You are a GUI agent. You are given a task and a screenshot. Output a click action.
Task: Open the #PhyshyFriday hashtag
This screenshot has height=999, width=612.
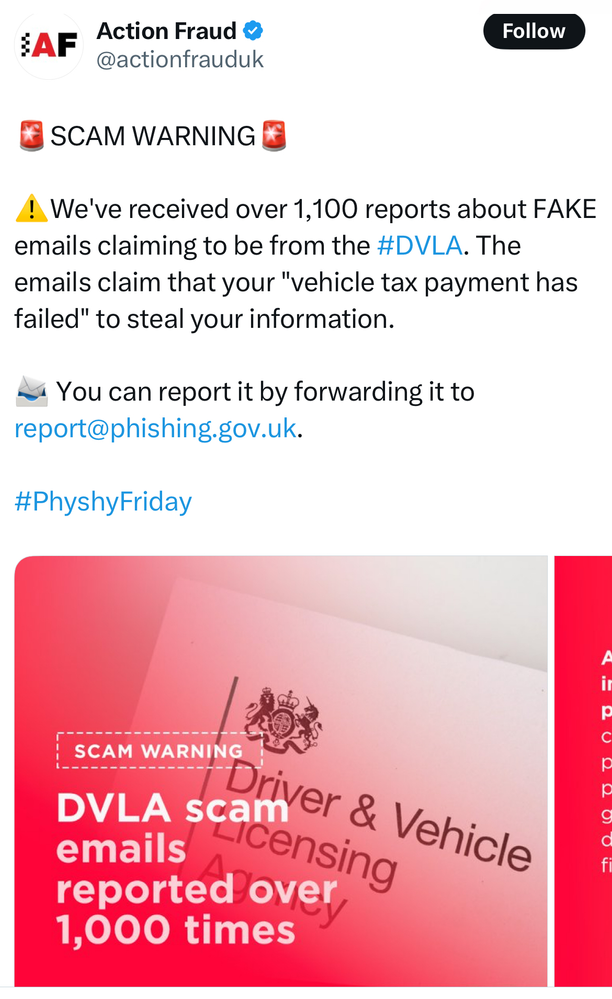(x=103, y=502)
